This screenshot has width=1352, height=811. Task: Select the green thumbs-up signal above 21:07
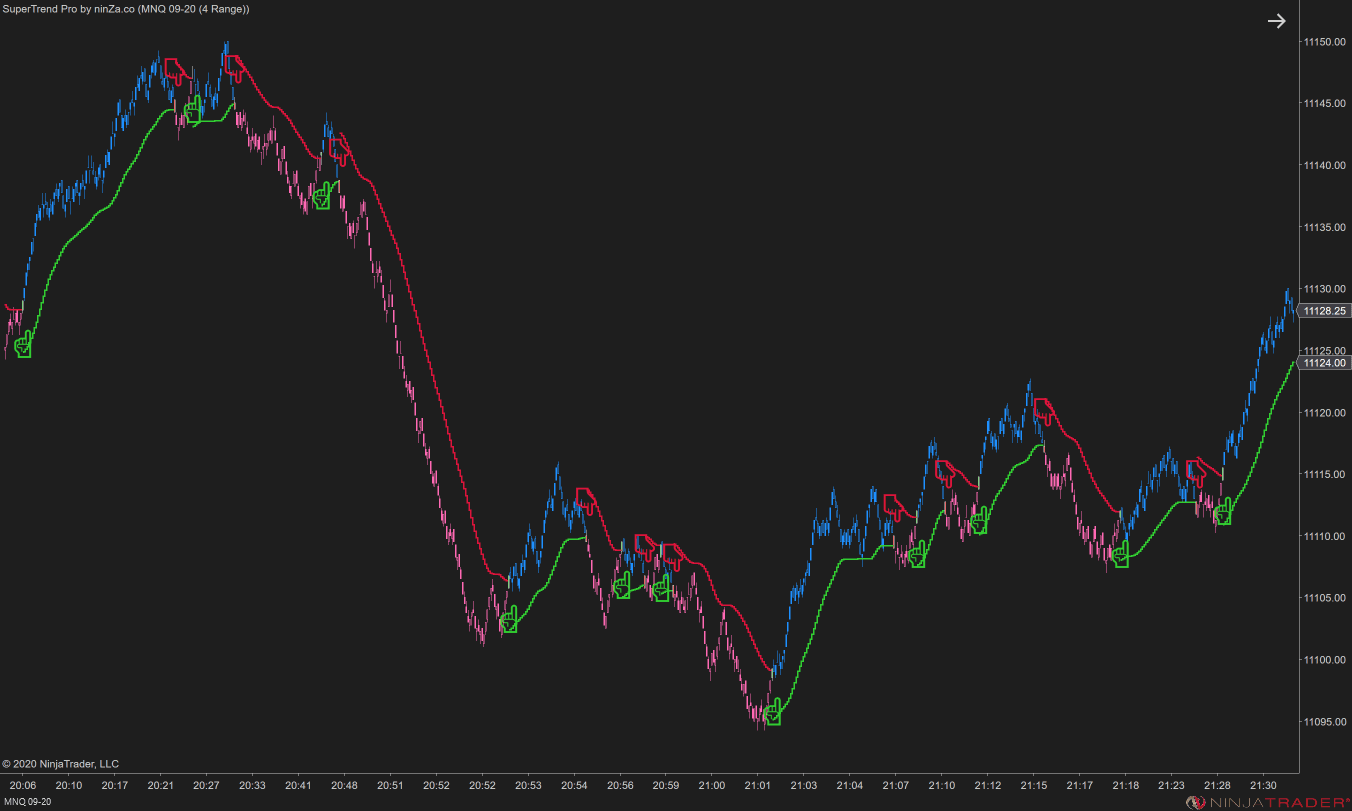pyautogui.click(x=917, y=554)
